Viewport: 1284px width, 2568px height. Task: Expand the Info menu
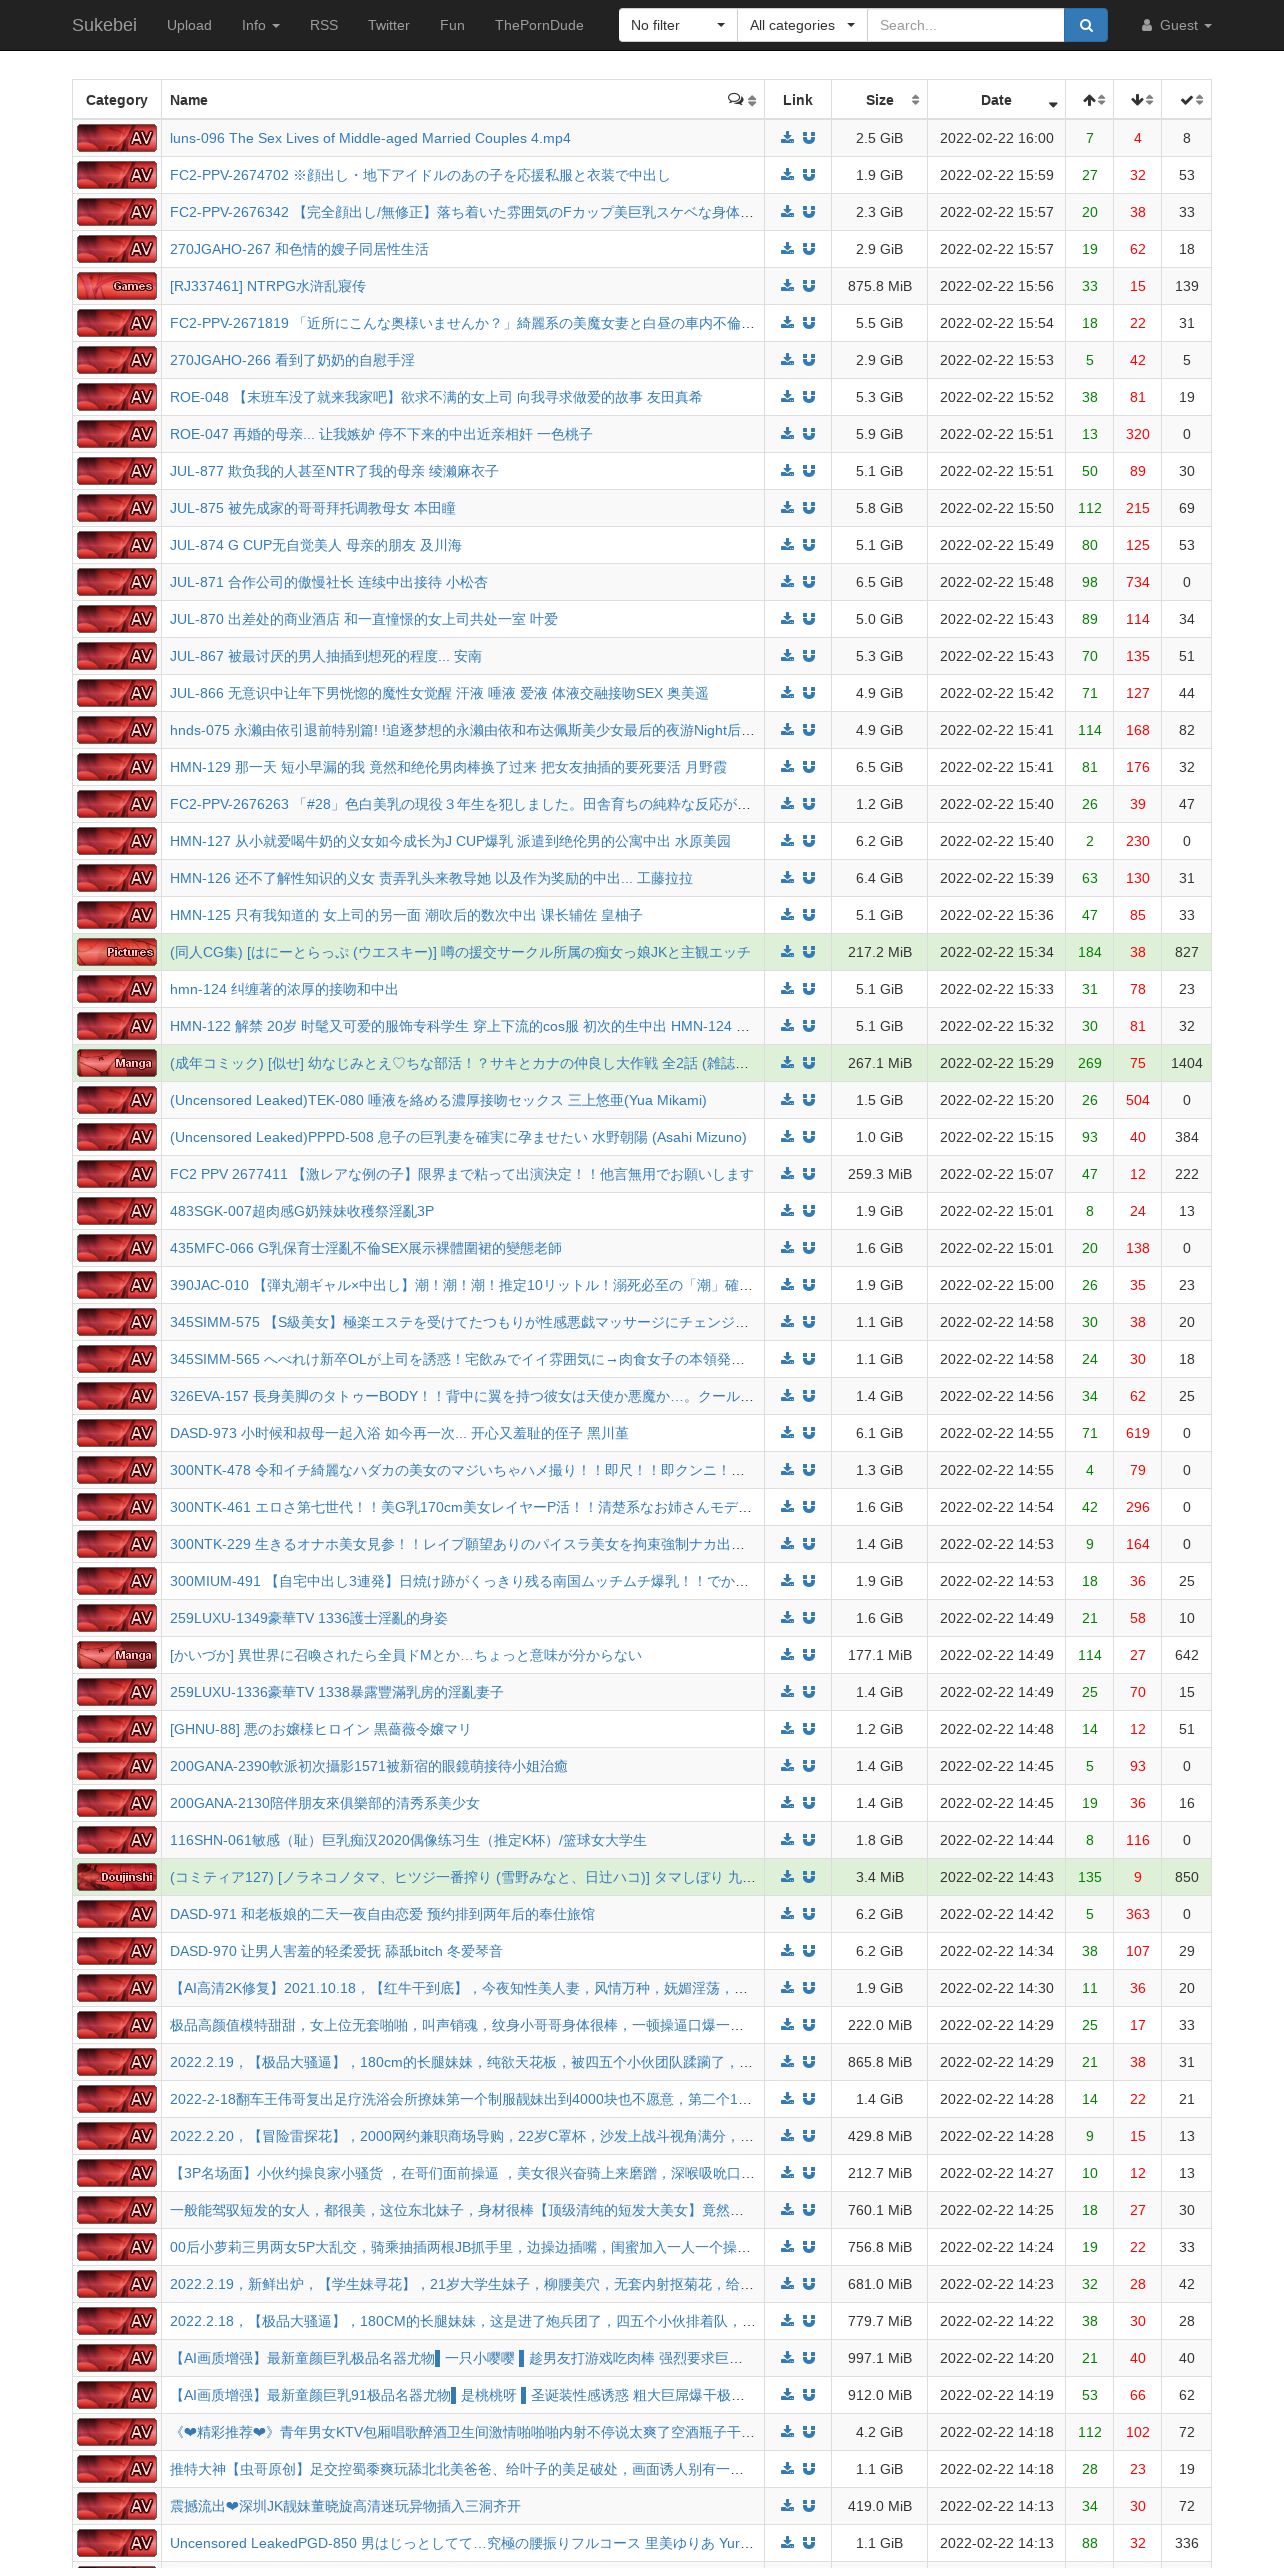point(261,25)
